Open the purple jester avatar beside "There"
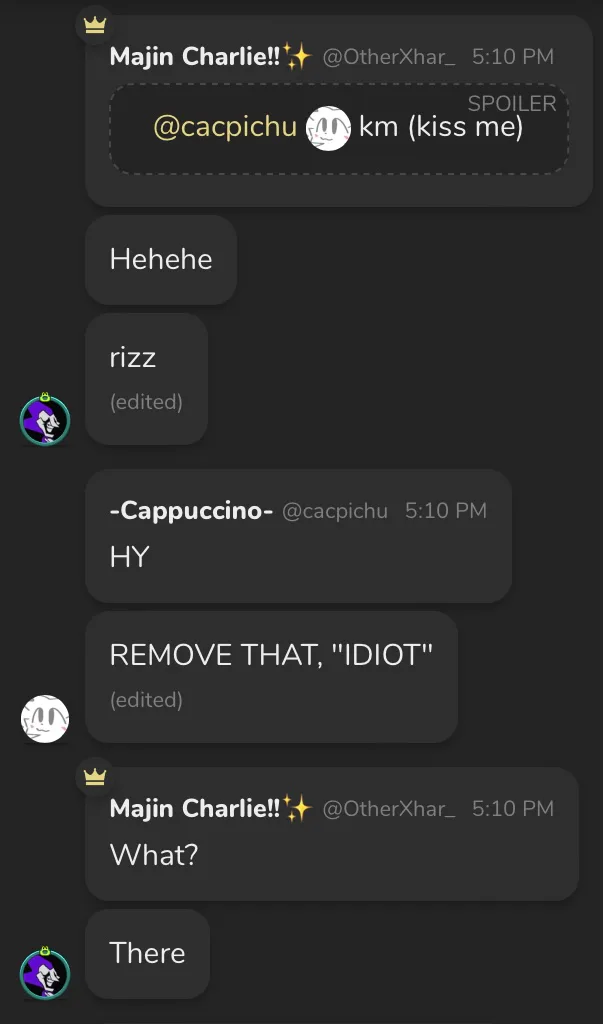The image size is (603, 1024). [45, 973]
